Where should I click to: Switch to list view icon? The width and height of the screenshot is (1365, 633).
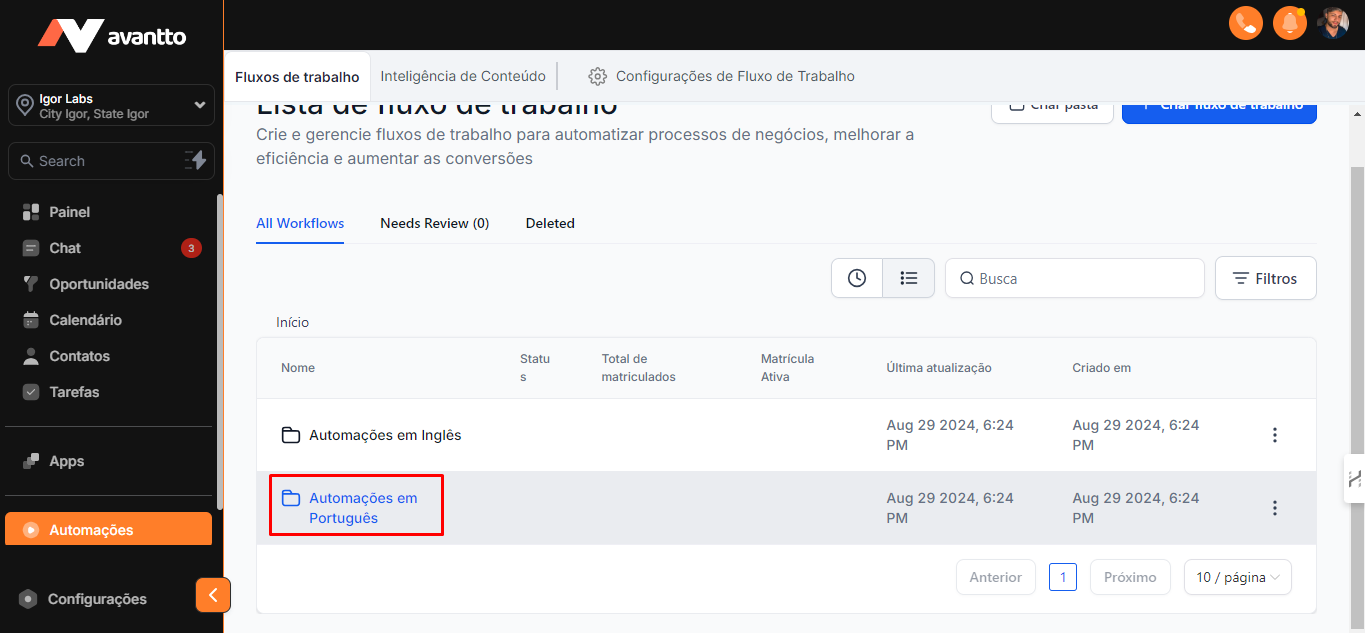pos(908,278)
